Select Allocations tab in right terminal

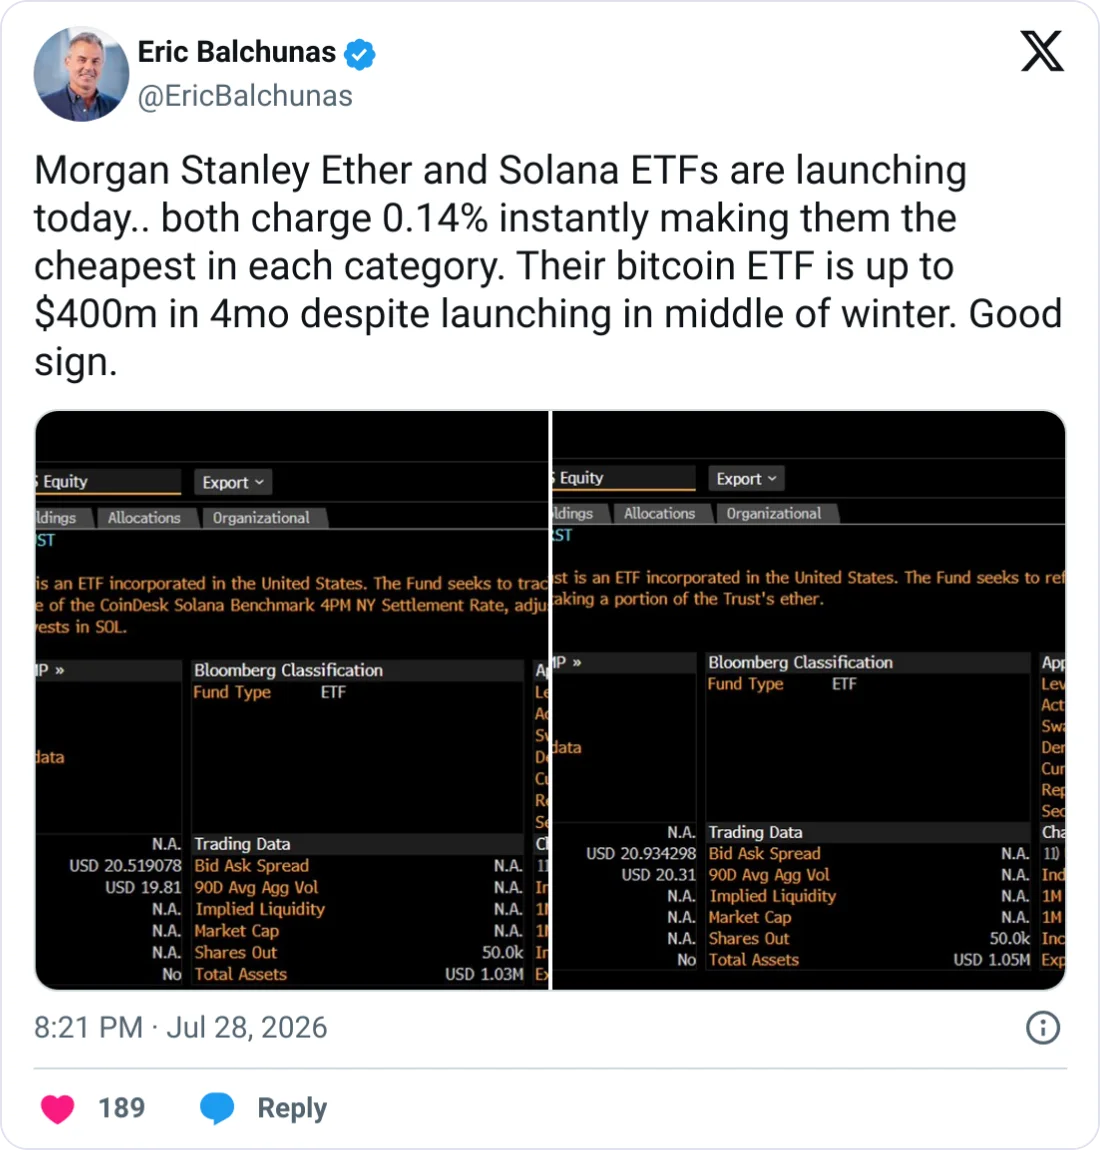point(660,513)
